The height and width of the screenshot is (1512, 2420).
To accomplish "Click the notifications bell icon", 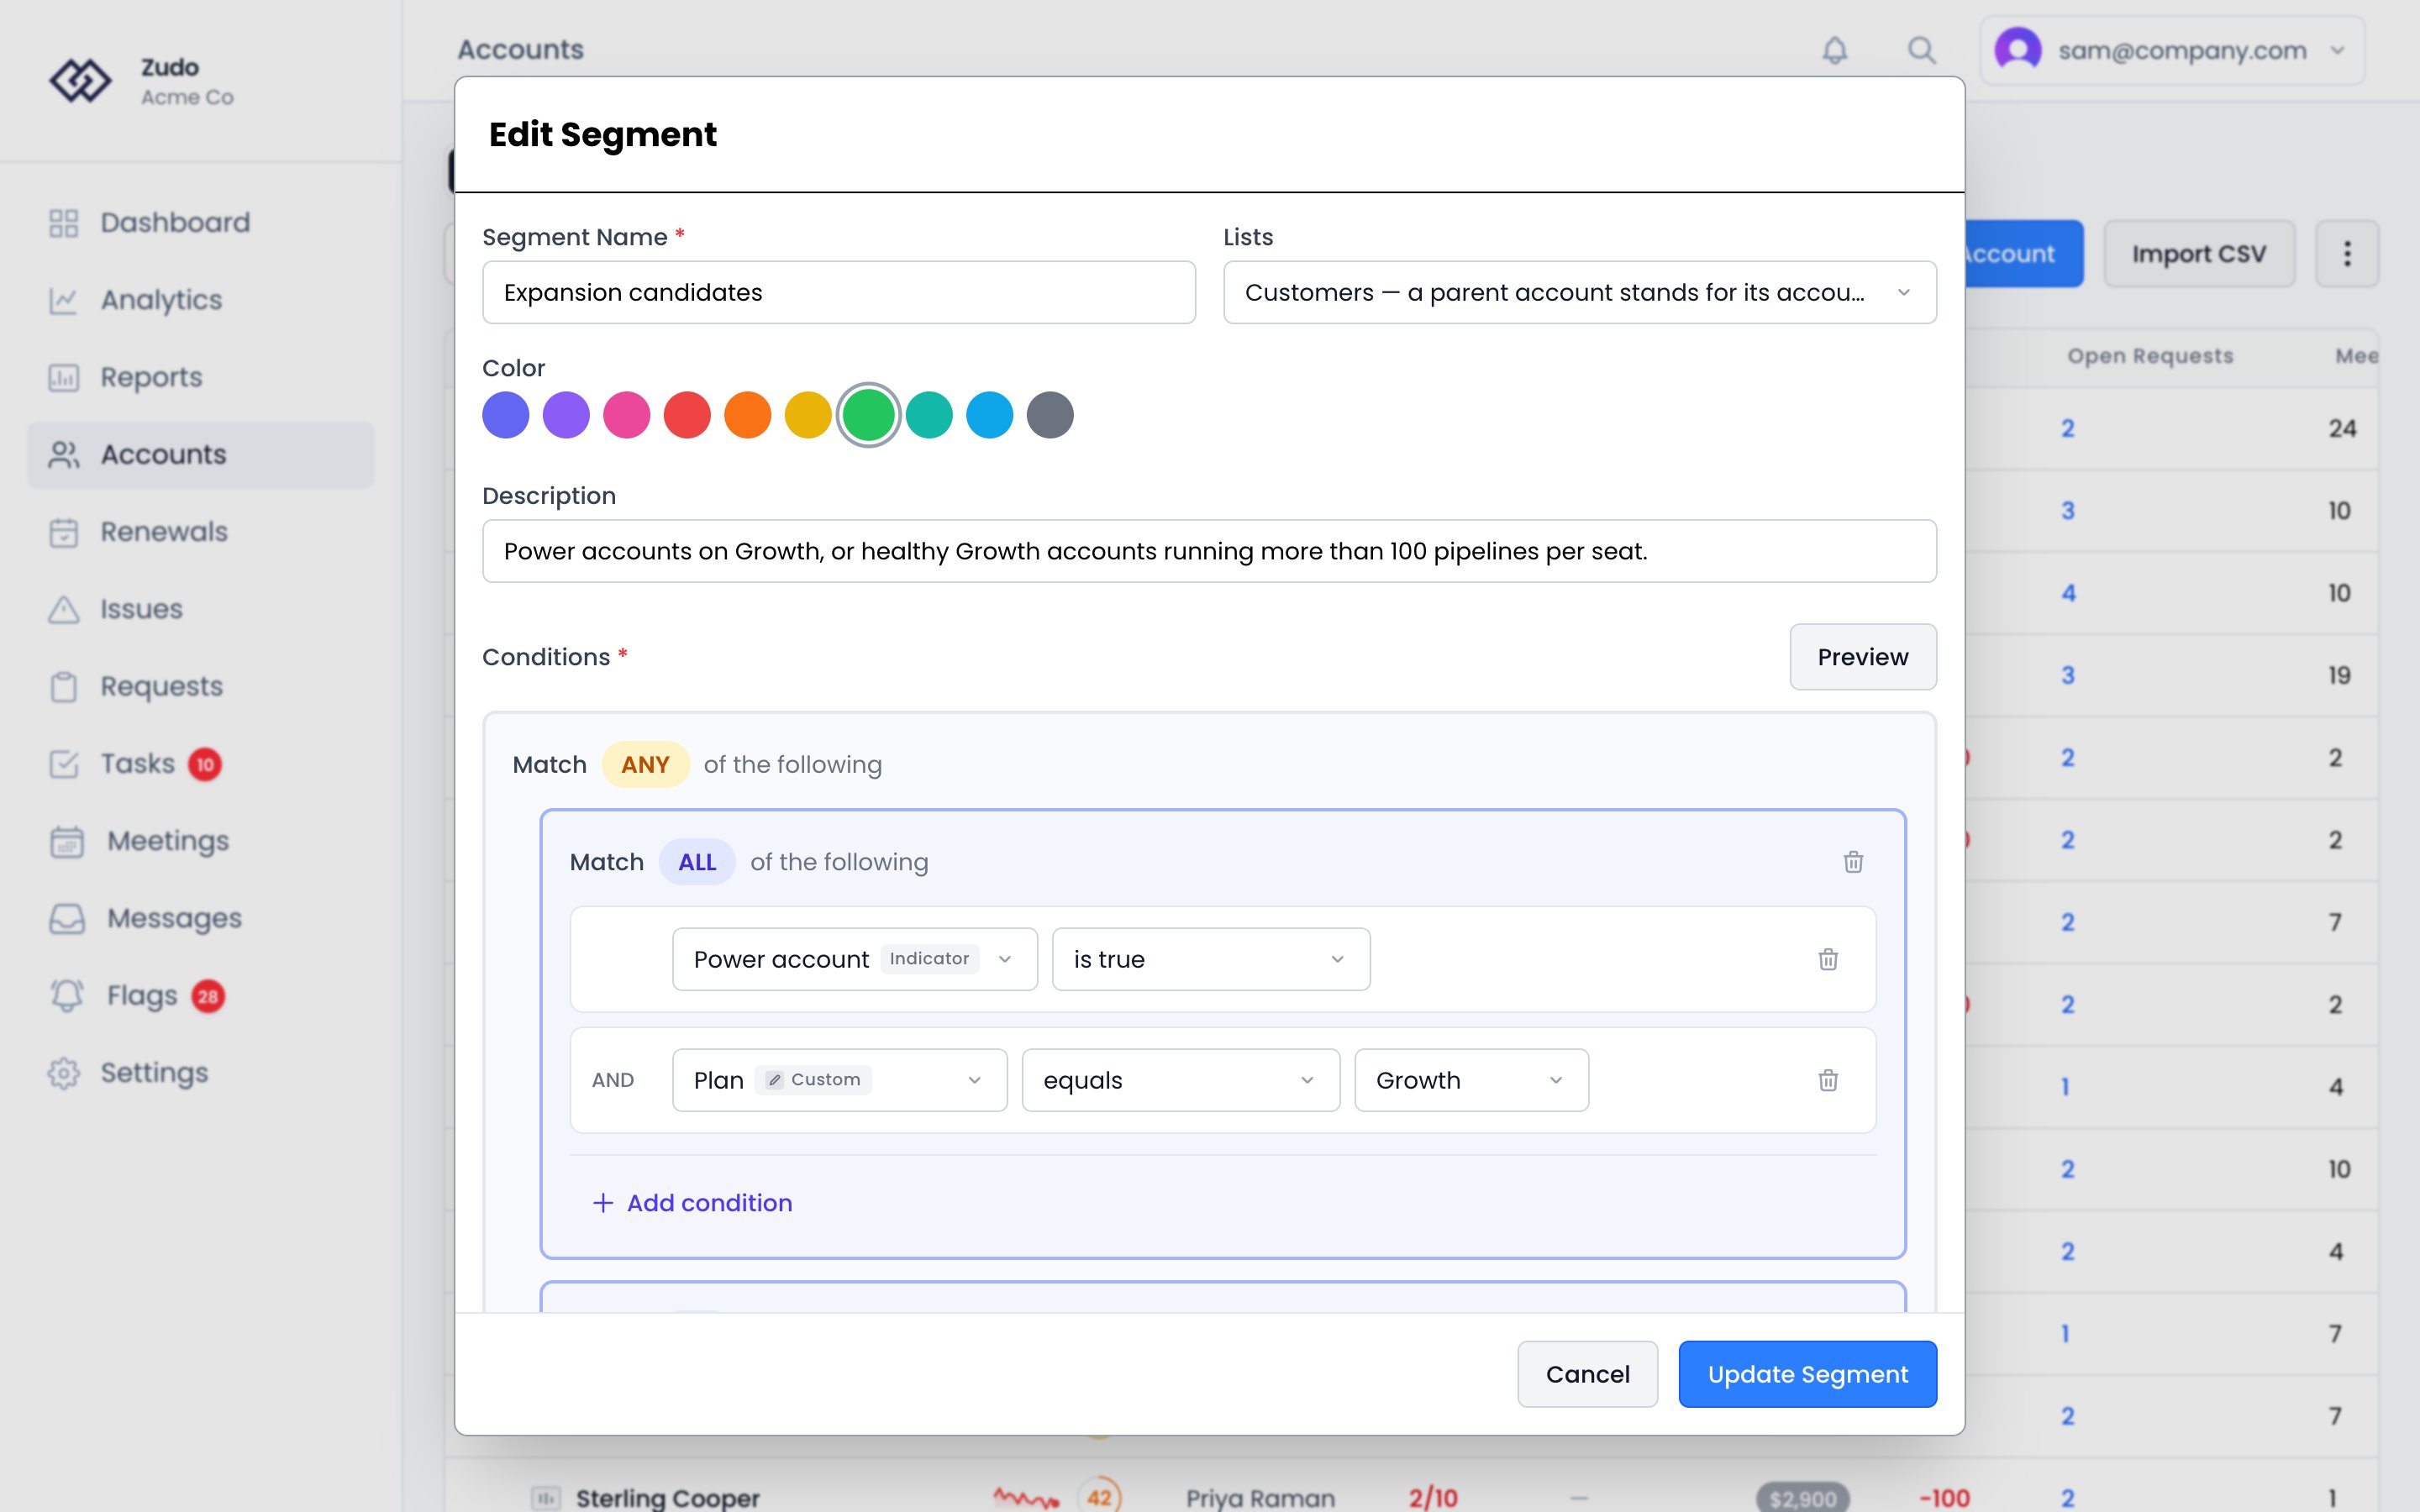I will pos(1834,50).
